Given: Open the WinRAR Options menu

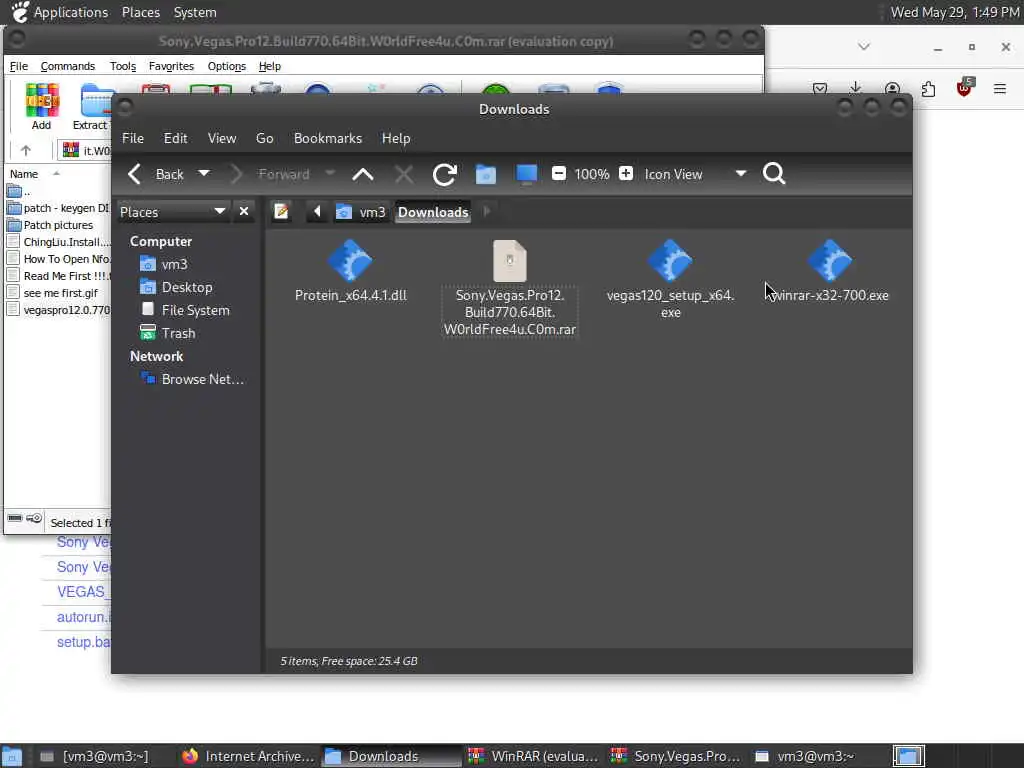Looking at the screenshot, I should (227, 66).
